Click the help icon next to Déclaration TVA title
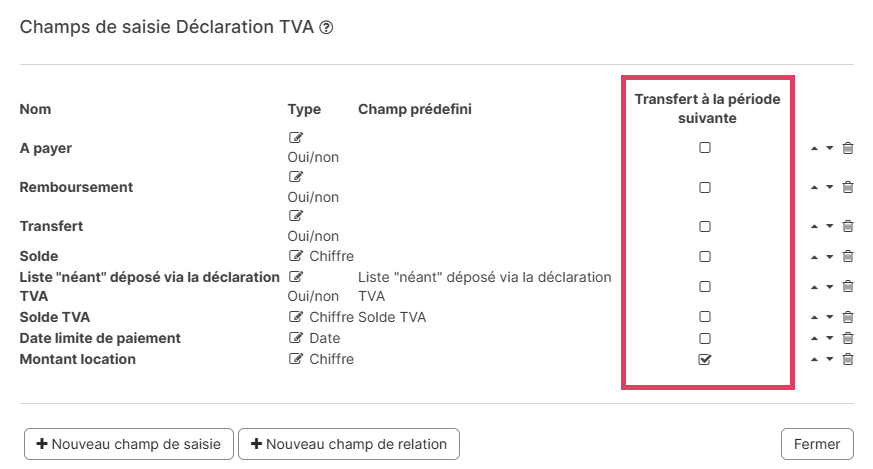Screen dimensions: 873x469 tap(326, 28)
